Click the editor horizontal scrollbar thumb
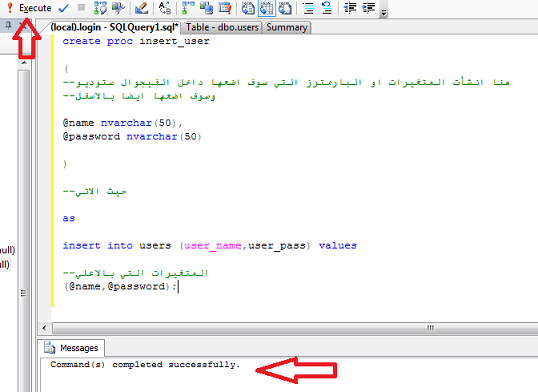This screenshot has width=538, height=392. click(x=295, y=328)
